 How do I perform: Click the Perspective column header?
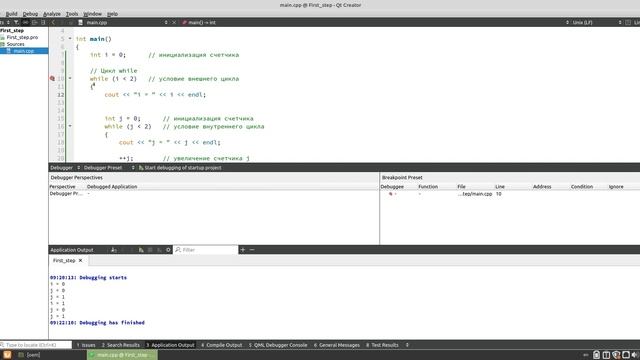(x=62, y=187)
